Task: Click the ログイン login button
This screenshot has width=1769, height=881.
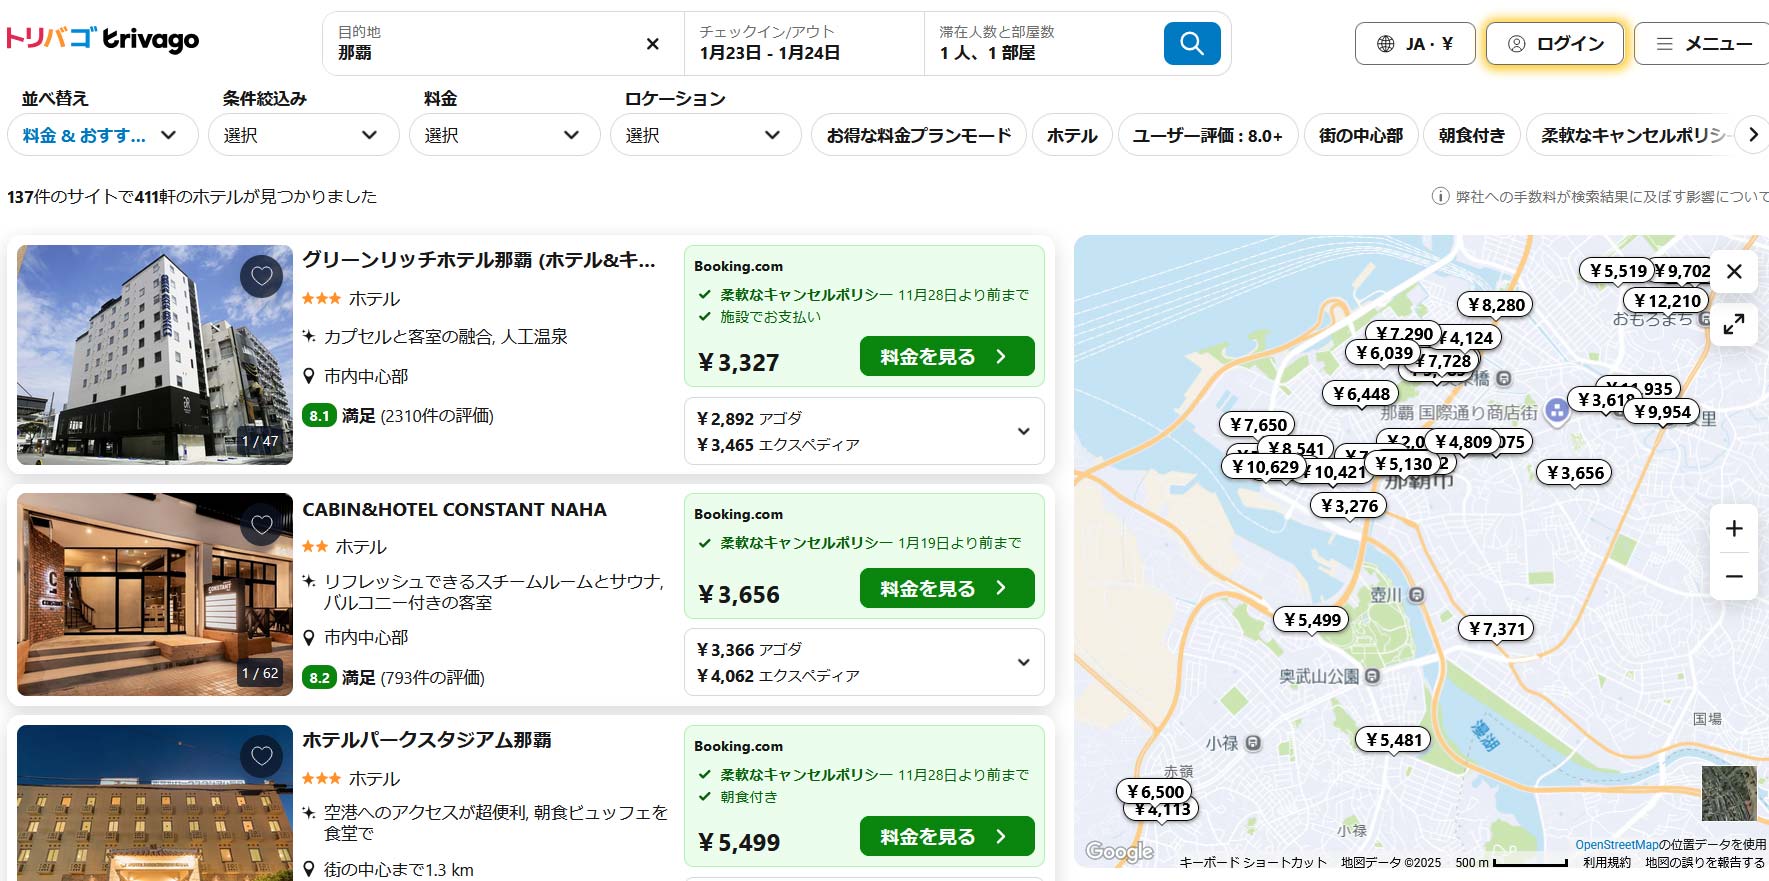Action: [x=1555, y=44]
